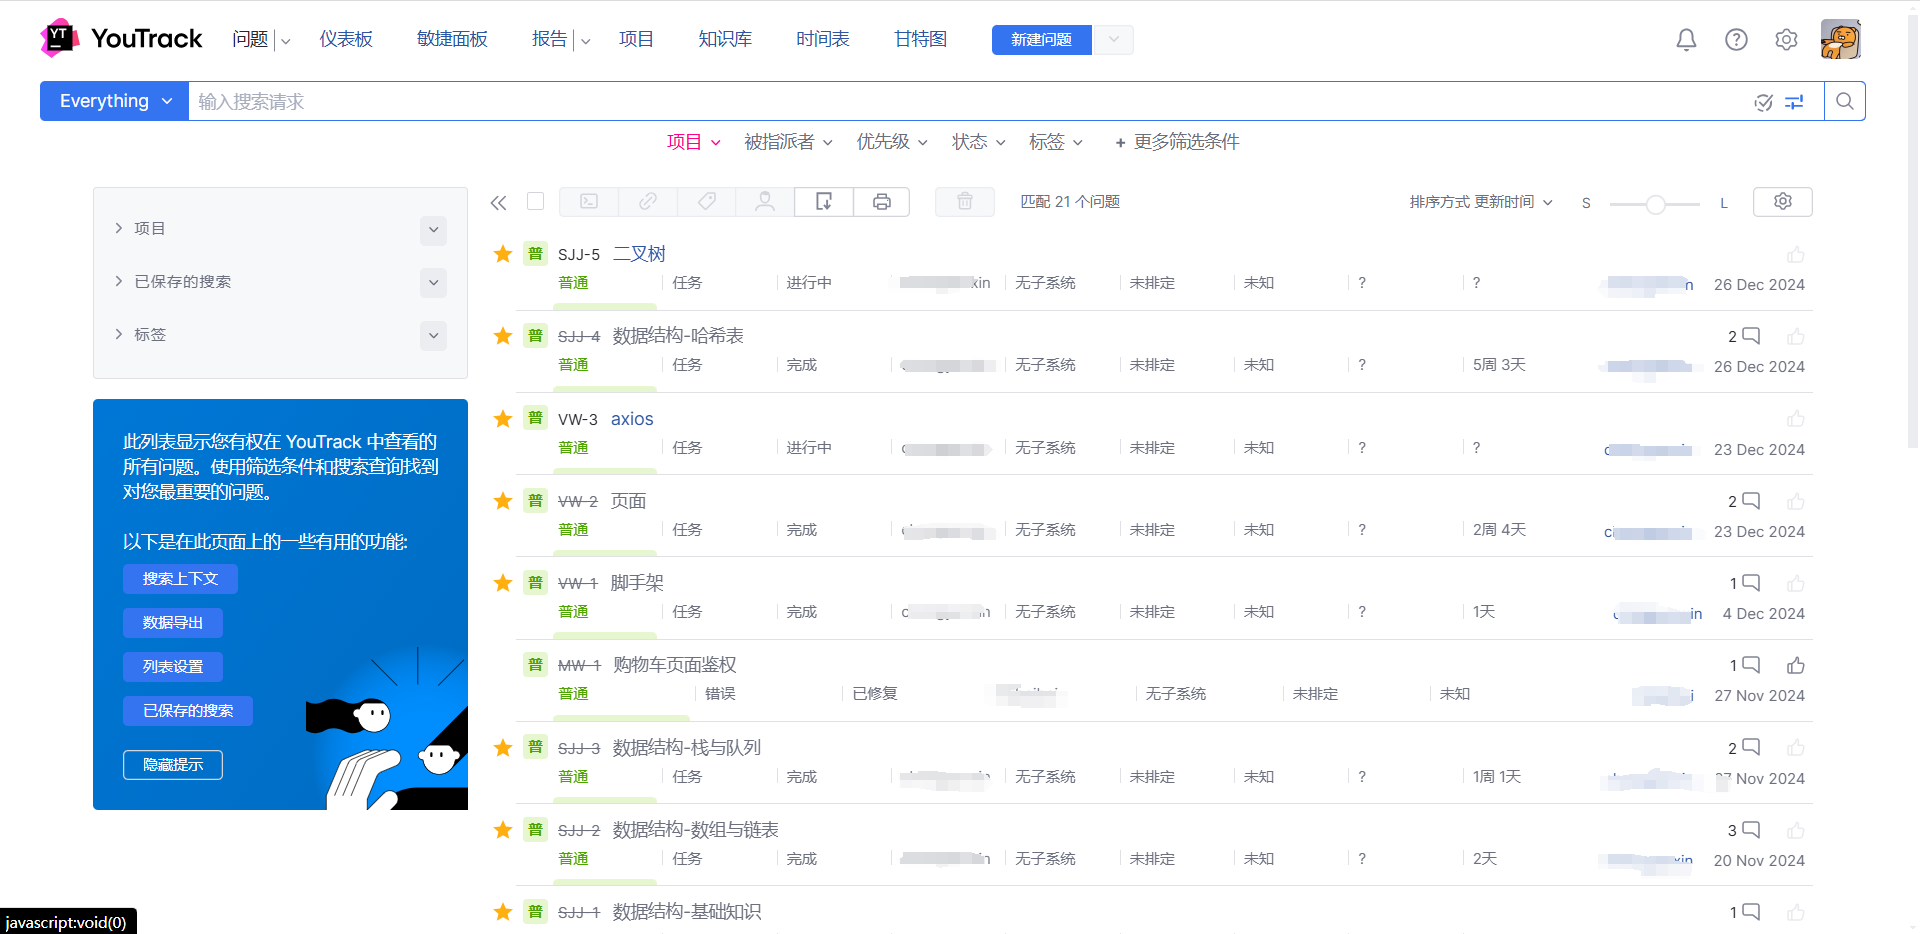Open the help question mark icon
The image size is (1920, 934).
(1736, 40)
